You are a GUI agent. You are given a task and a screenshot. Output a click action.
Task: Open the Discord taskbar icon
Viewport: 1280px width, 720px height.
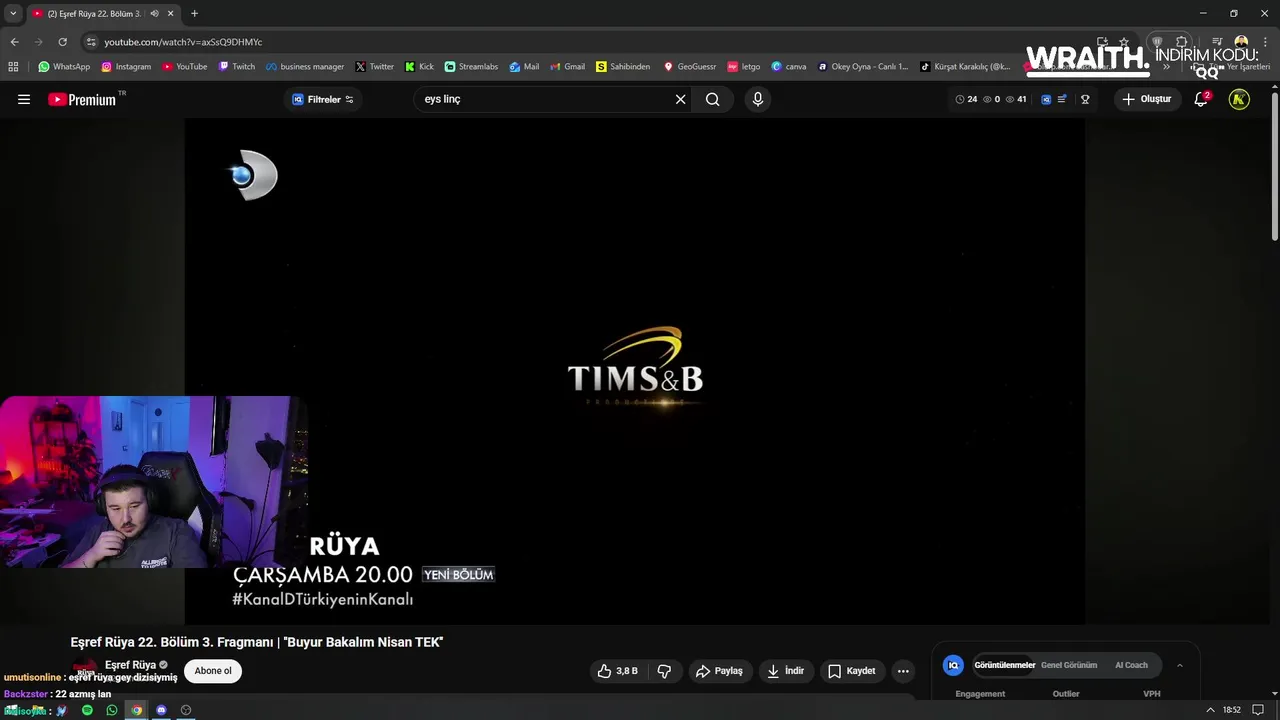coord(161,710)
